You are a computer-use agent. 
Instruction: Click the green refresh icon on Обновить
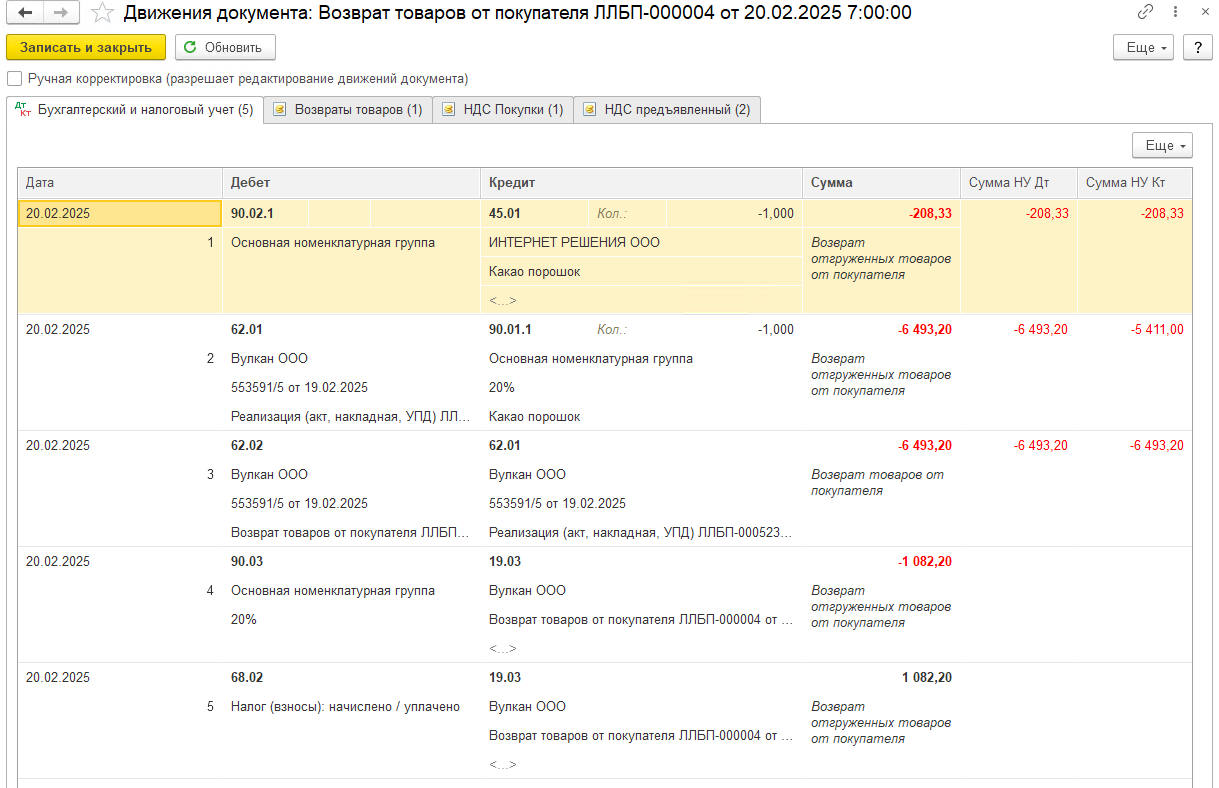click(x=191, y=47)
